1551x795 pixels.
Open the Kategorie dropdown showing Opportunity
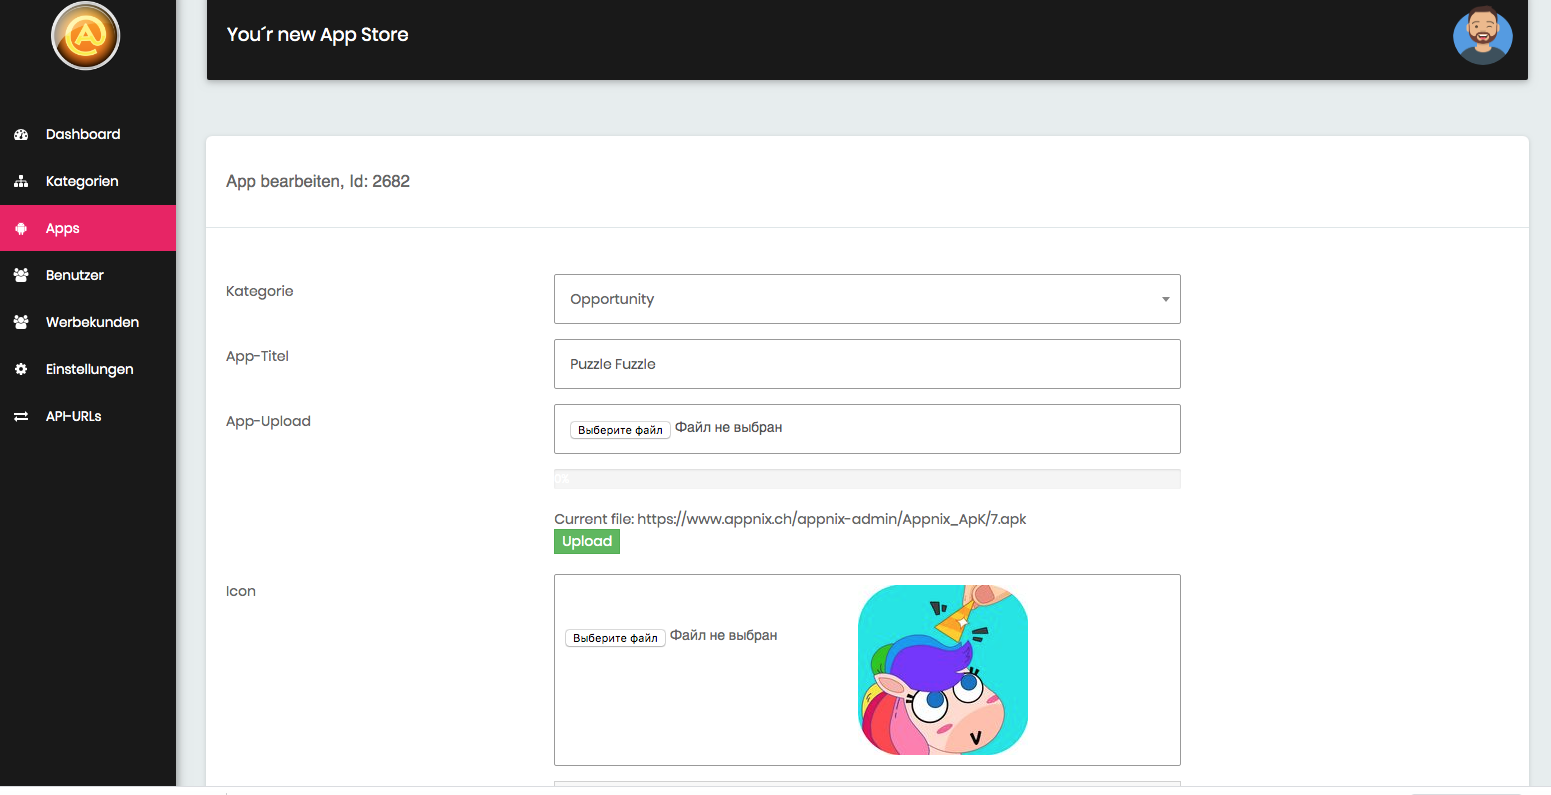pos(866,299)
